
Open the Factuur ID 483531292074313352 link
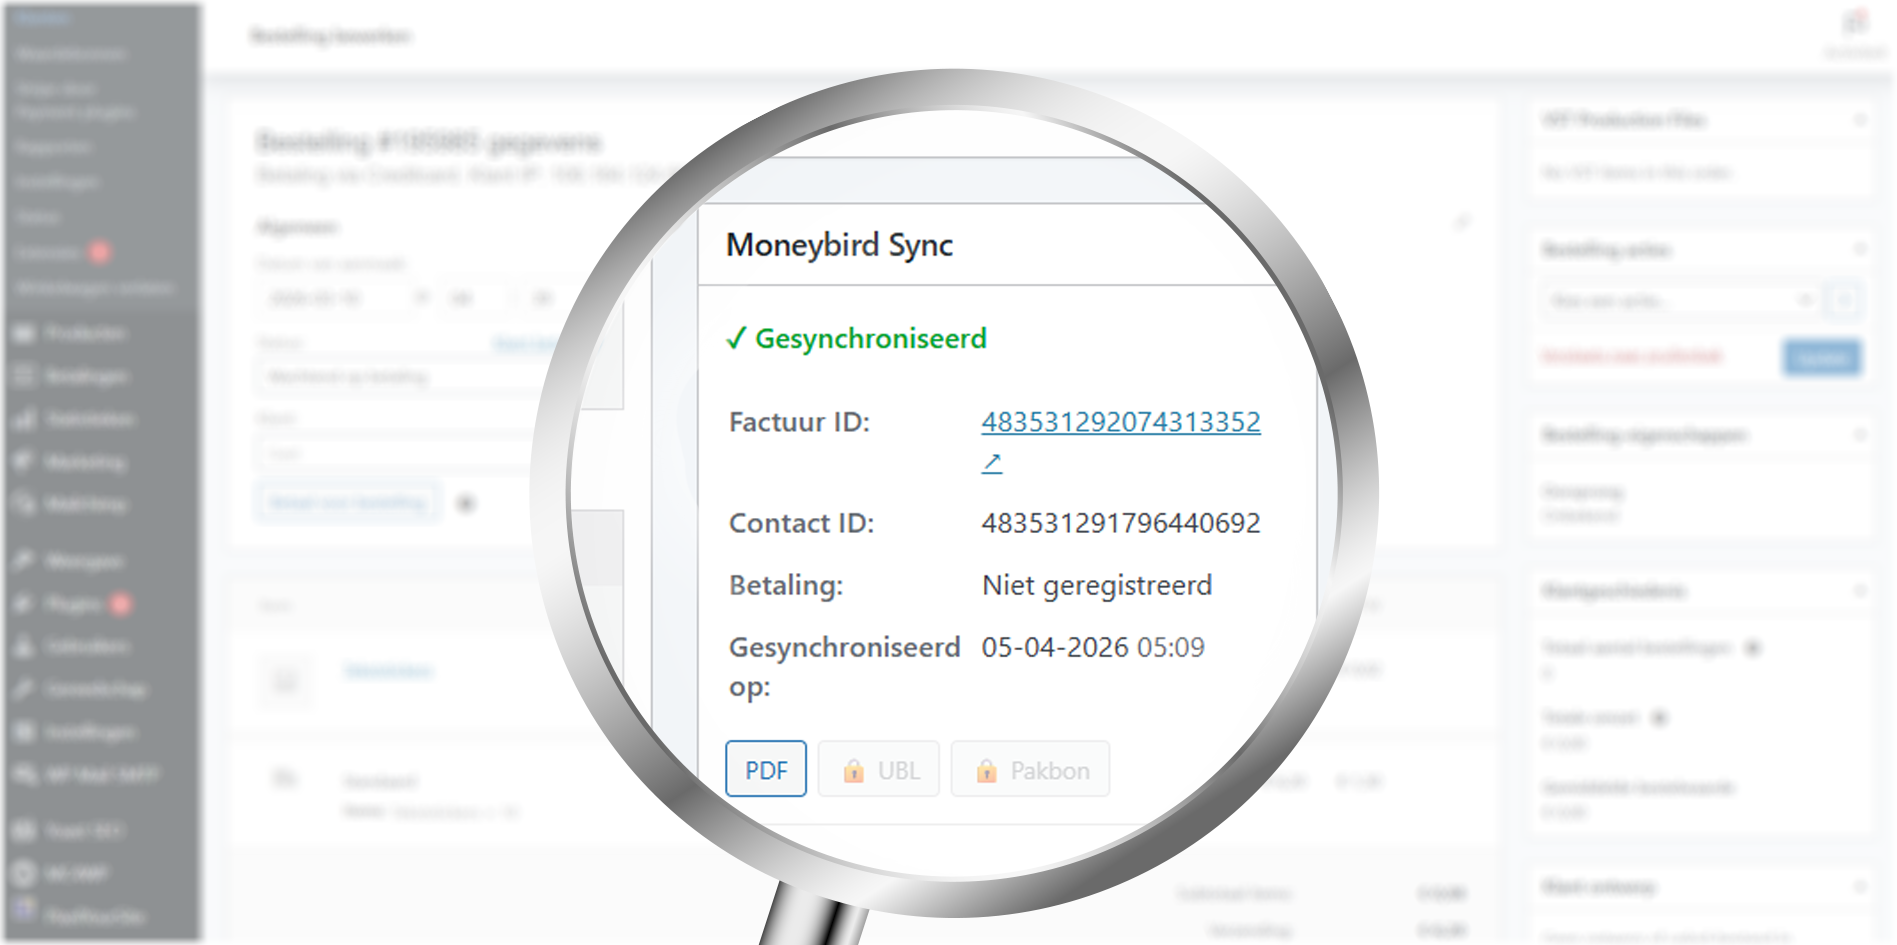point(1120,422)
